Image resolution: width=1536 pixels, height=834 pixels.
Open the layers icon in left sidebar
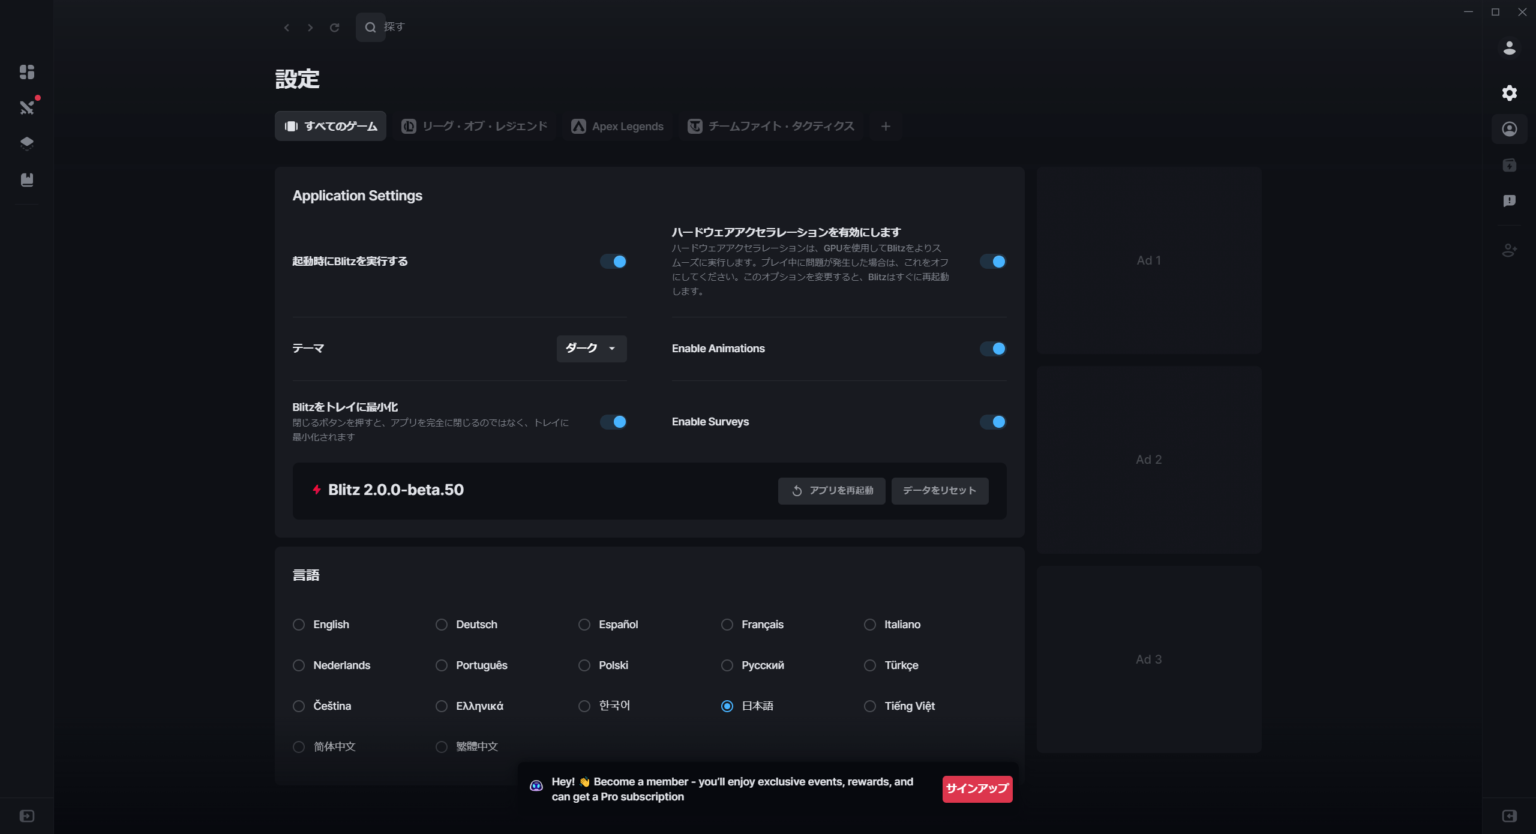(x=27, y=143)
